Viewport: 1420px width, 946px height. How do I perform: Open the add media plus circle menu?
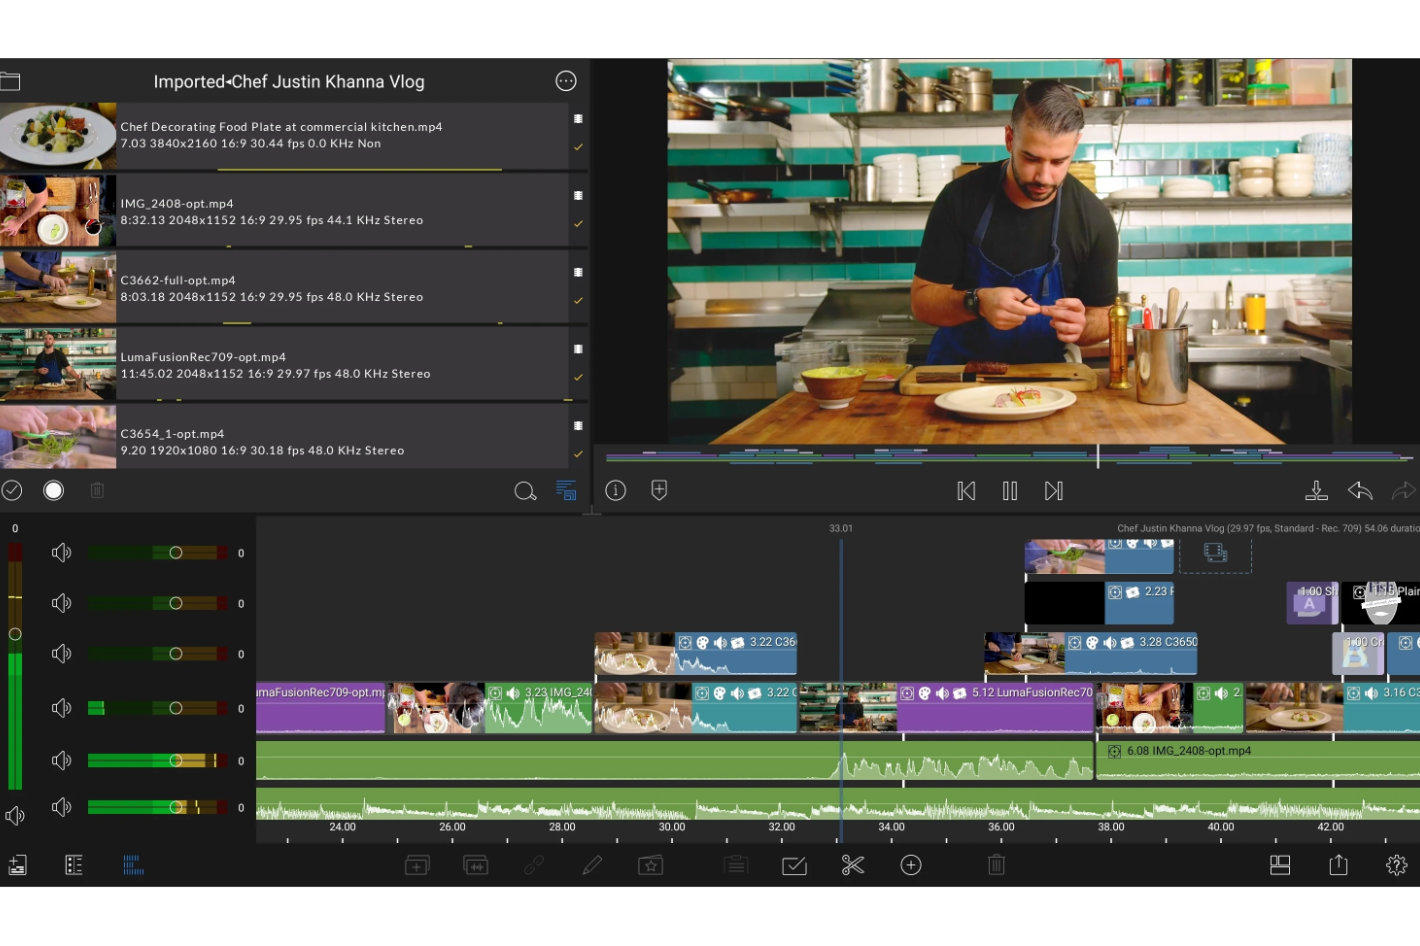[x=911, y=865]
